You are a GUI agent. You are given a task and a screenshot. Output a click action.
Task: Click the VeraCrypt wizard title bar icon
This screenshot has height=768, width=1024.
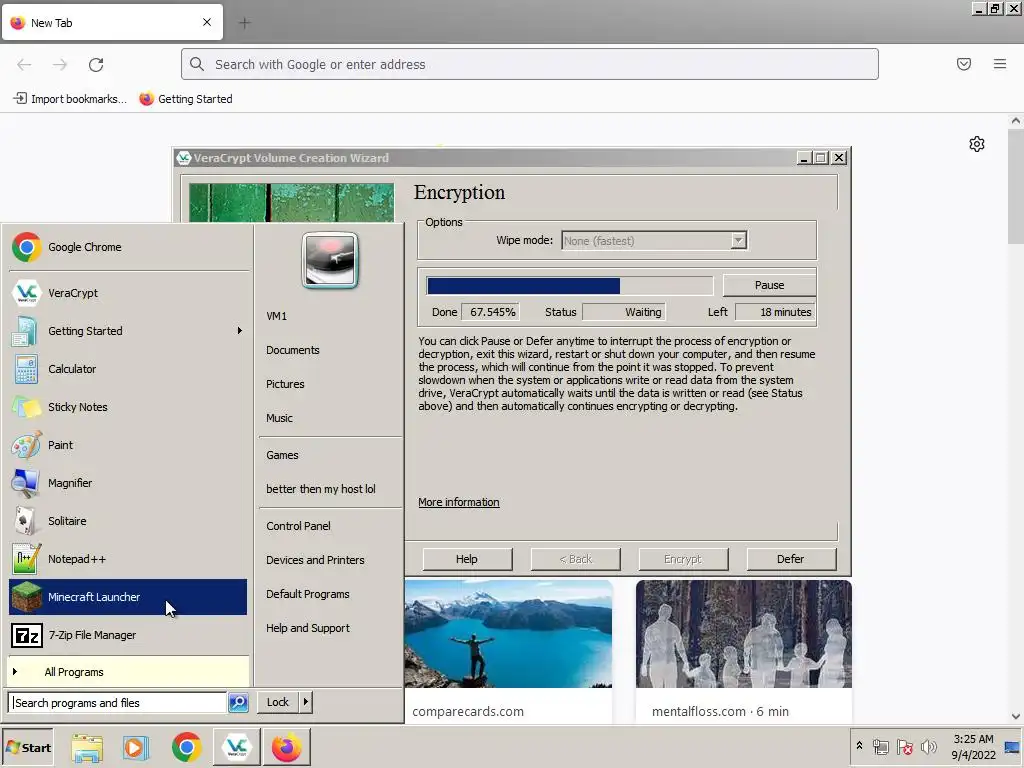coord(184,158)
